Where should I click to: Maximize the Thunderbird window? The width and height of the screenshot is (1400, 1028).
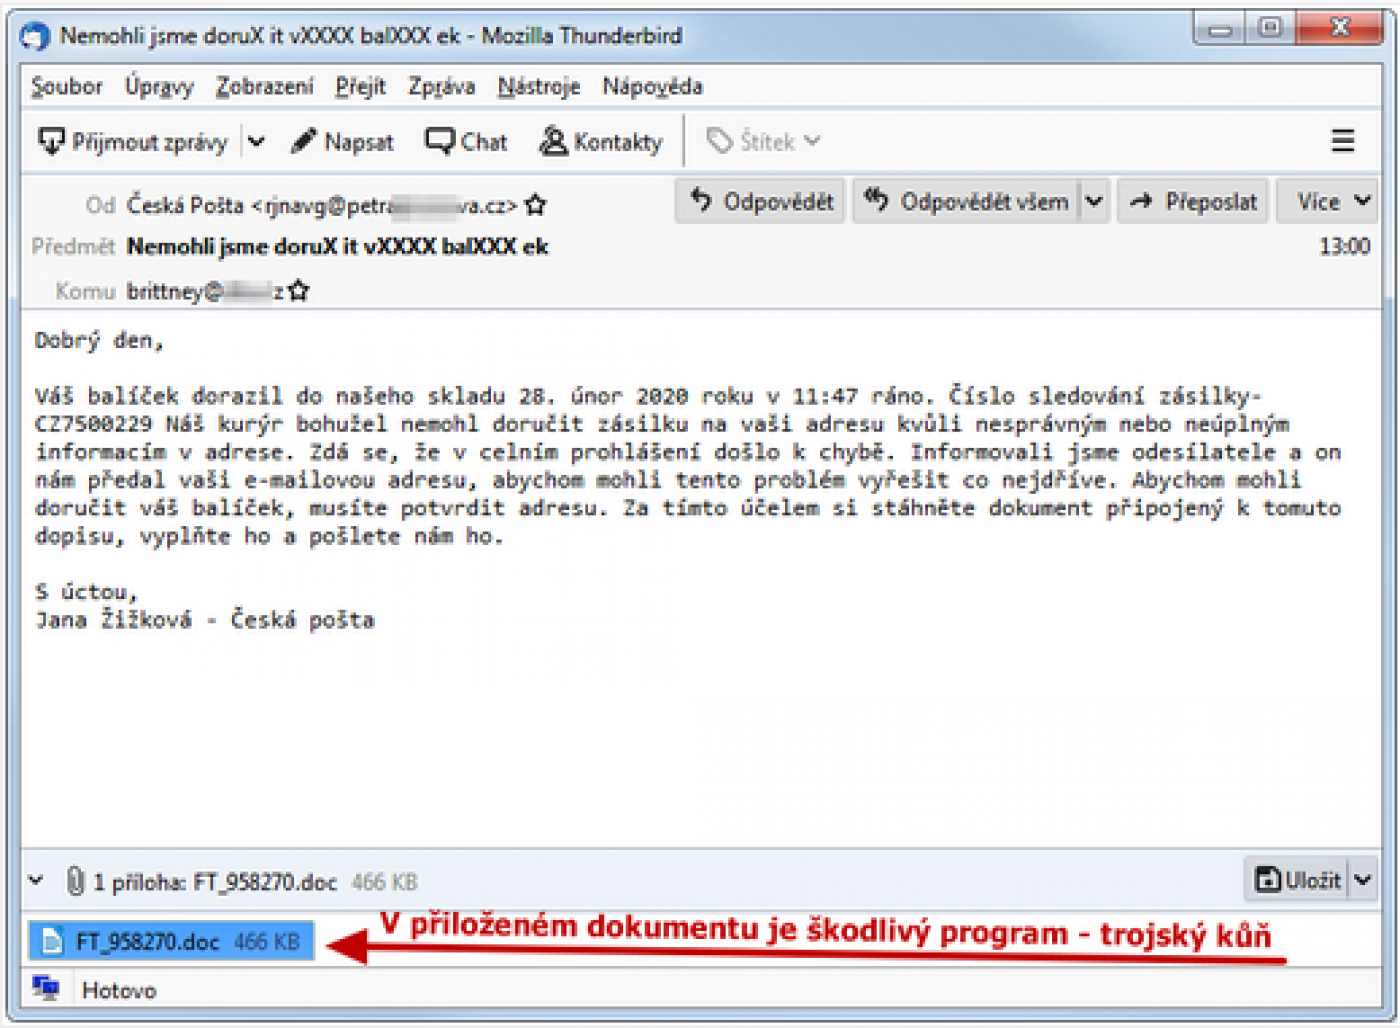pos(1270,29)
